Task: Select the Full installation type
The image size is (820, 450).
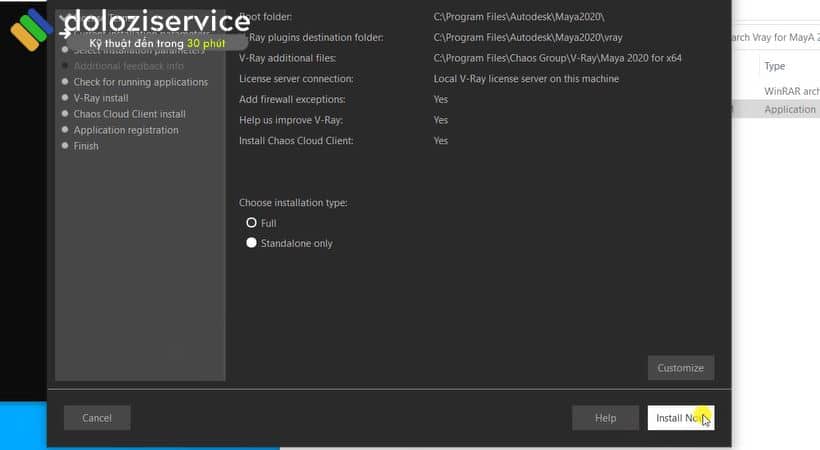Action: (x=252, y=223)
